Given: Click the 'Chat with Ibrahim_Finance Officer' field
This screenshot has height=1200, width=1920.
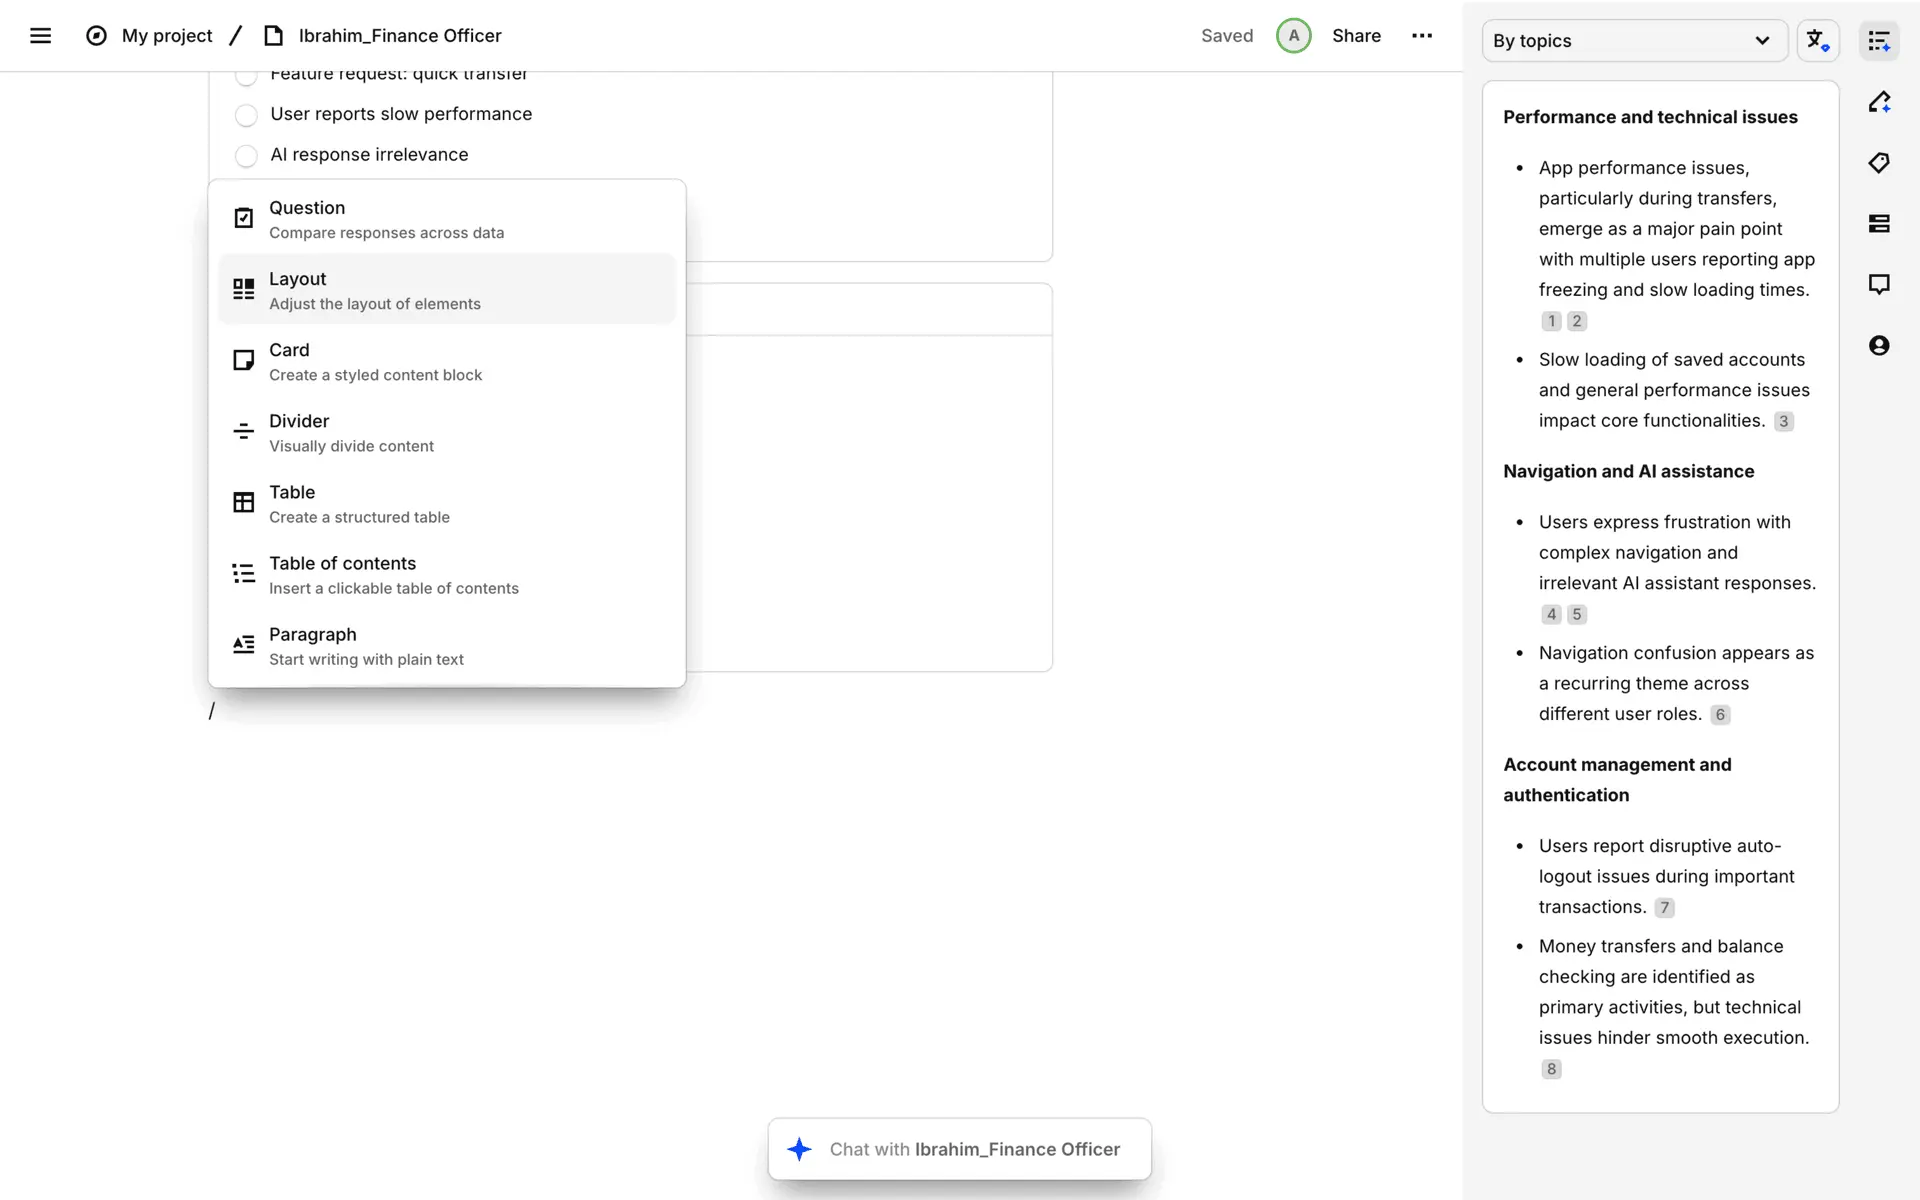Looking at the screenshot, I should 960,1150.
